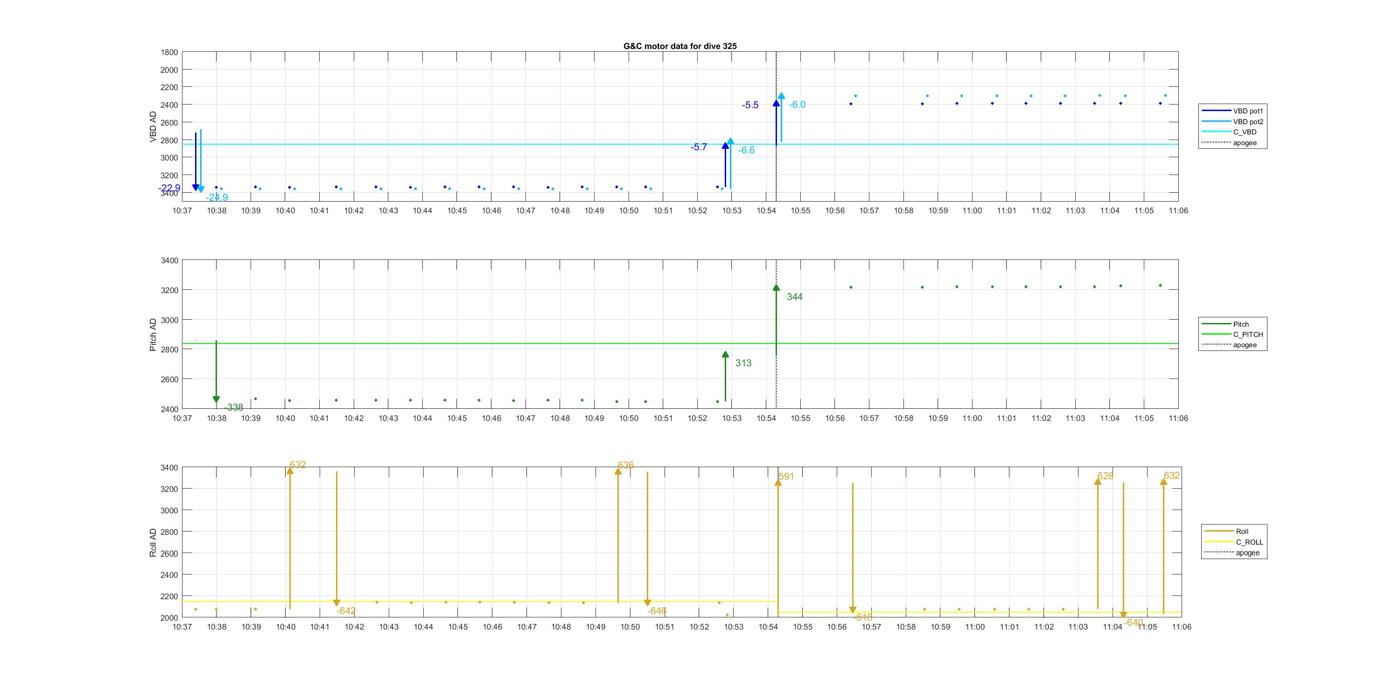Viewport: 1400px width, 693px height.
Task: Click "apogee" in the Roll plot legend
Action: (x=1248, y=552)
